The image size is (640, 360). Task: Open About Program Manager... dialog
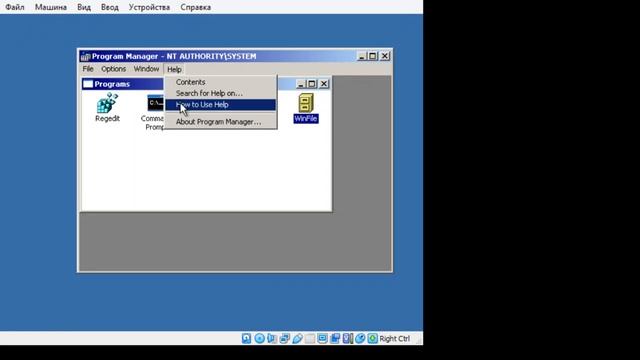220,122
